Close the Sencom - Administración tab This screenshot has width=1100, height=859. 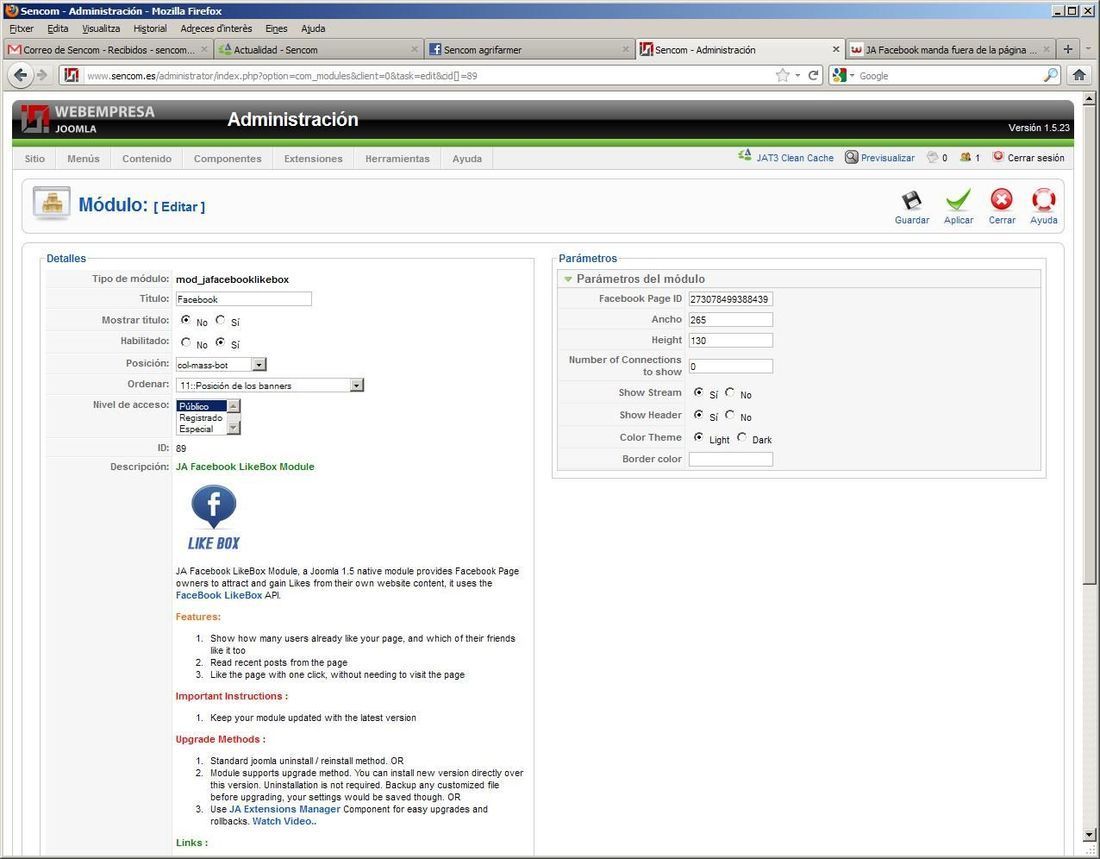836,49
